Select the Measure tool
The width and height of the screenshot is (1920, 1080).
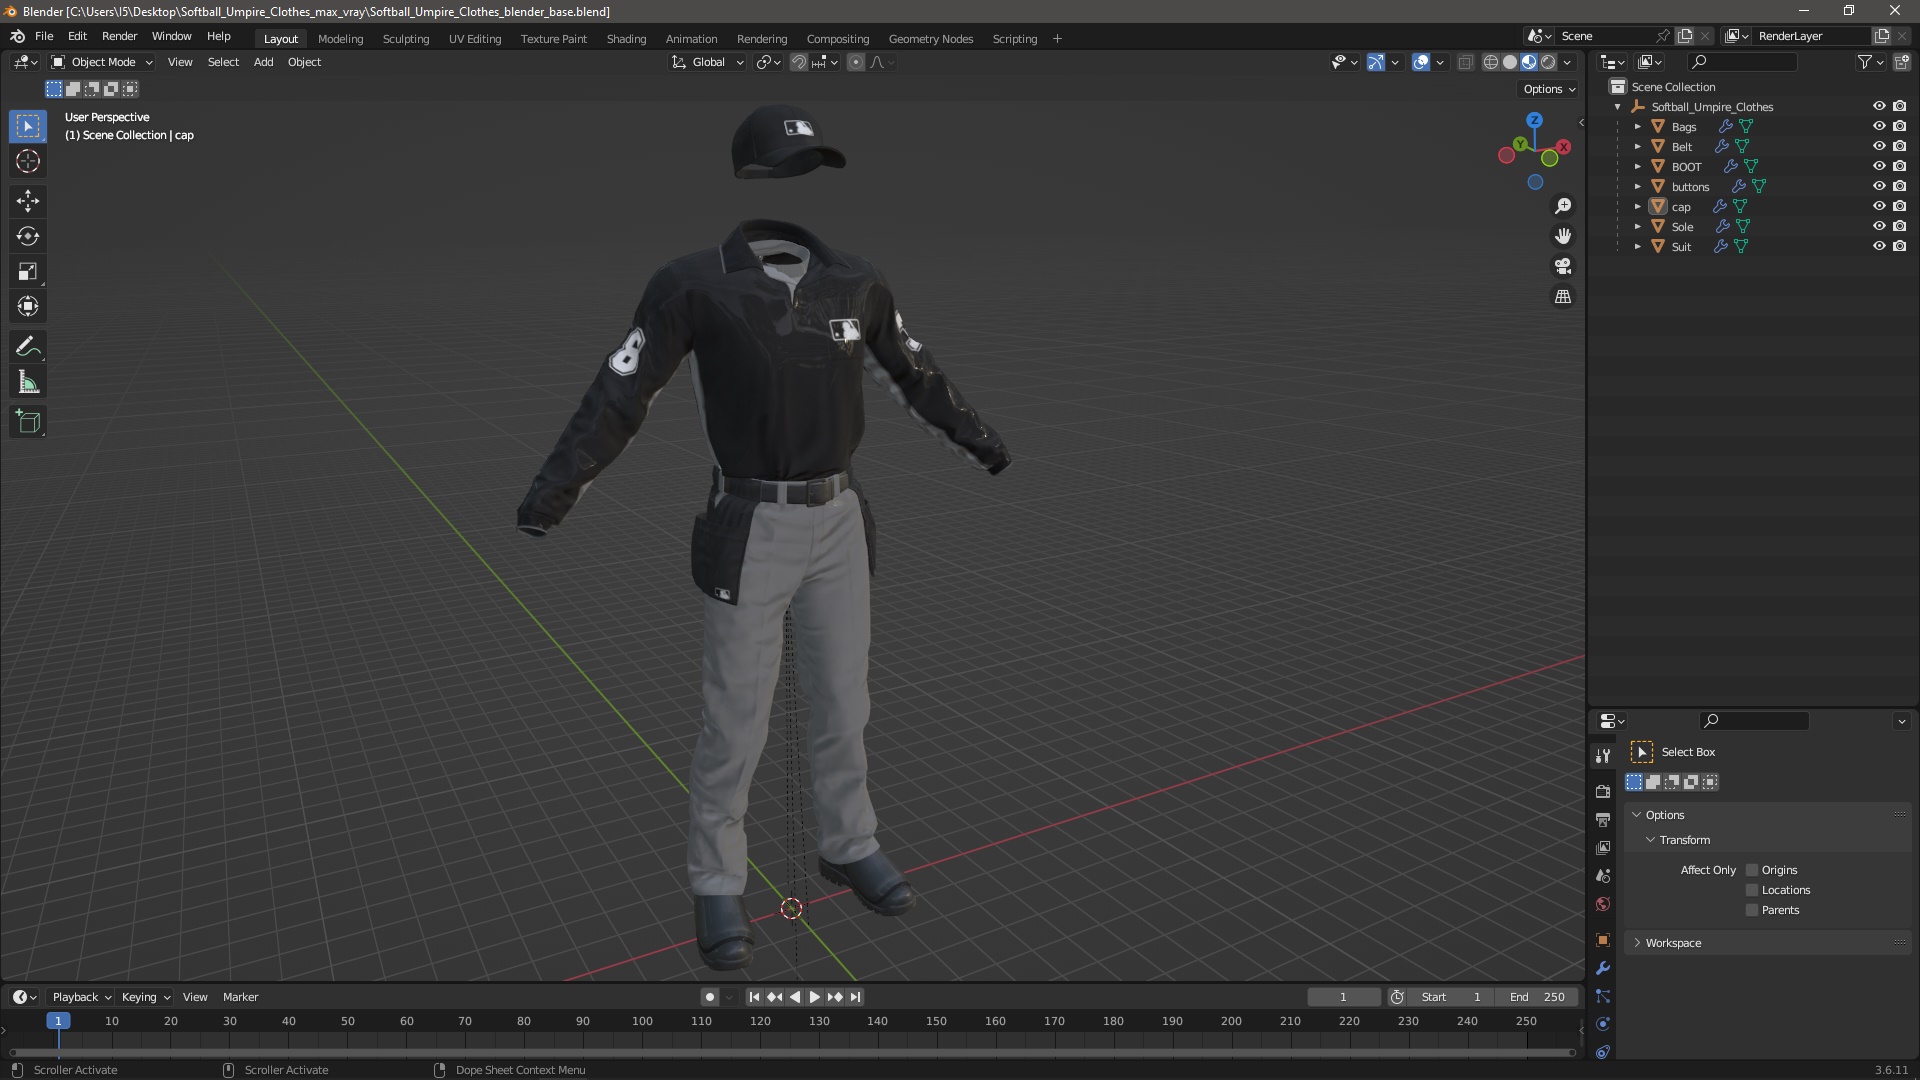pyautogui.click(x=28, y=382)
